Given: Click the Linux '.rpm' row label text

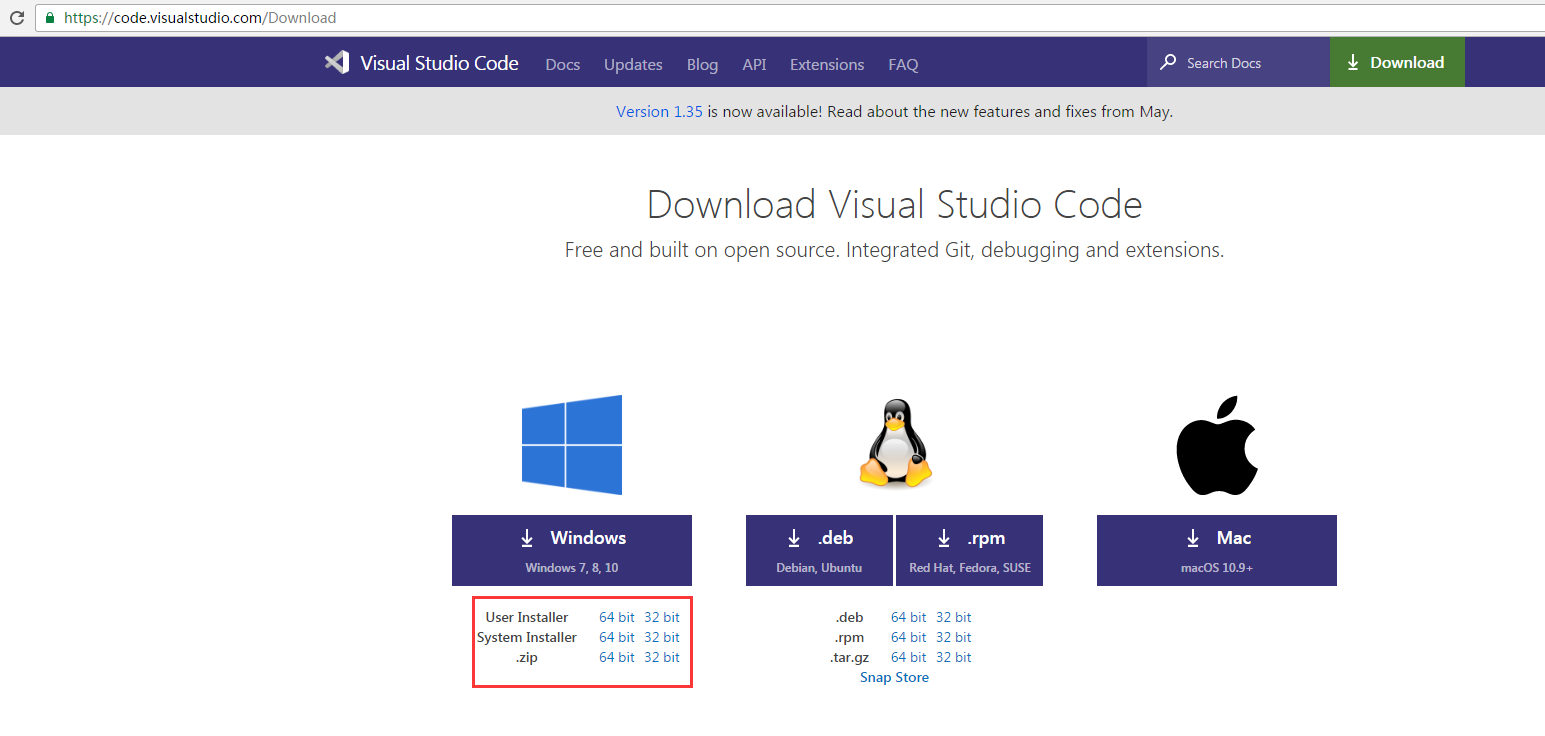Looking at the screenshot, I should click(x=850, y=637).
